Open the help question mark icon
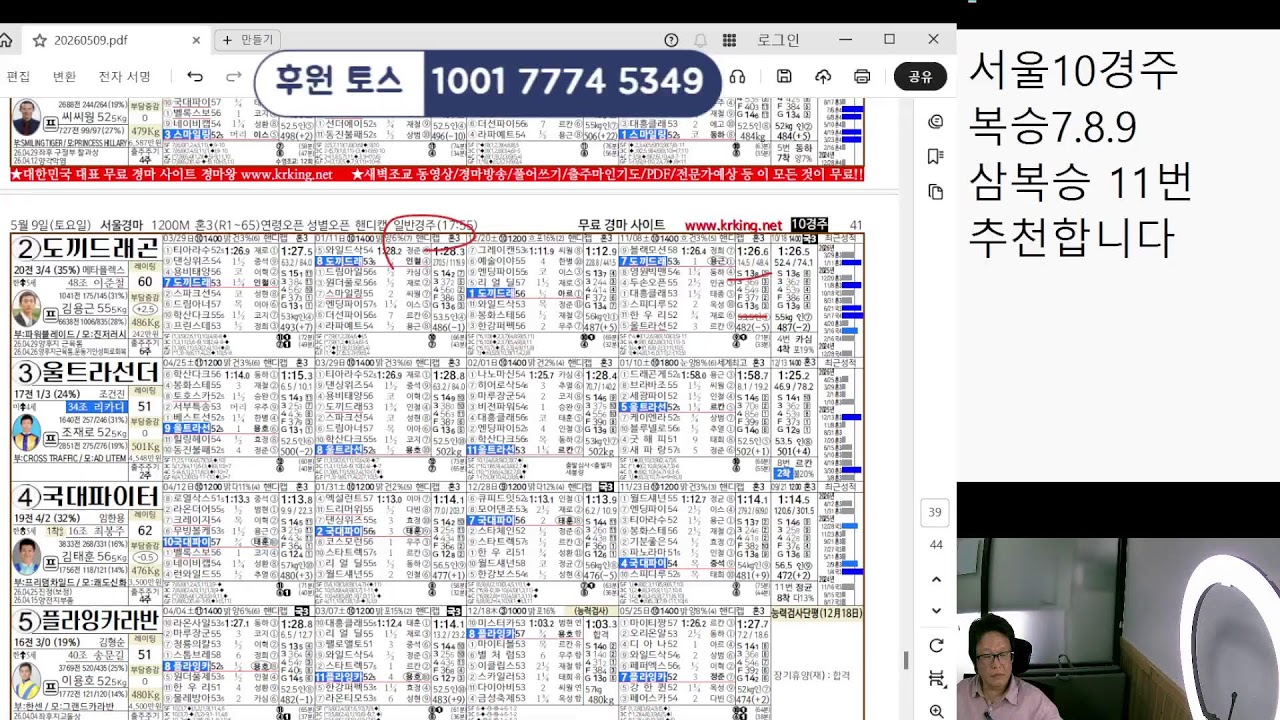This screenshot has width=1280, height=720. [671, 40]
